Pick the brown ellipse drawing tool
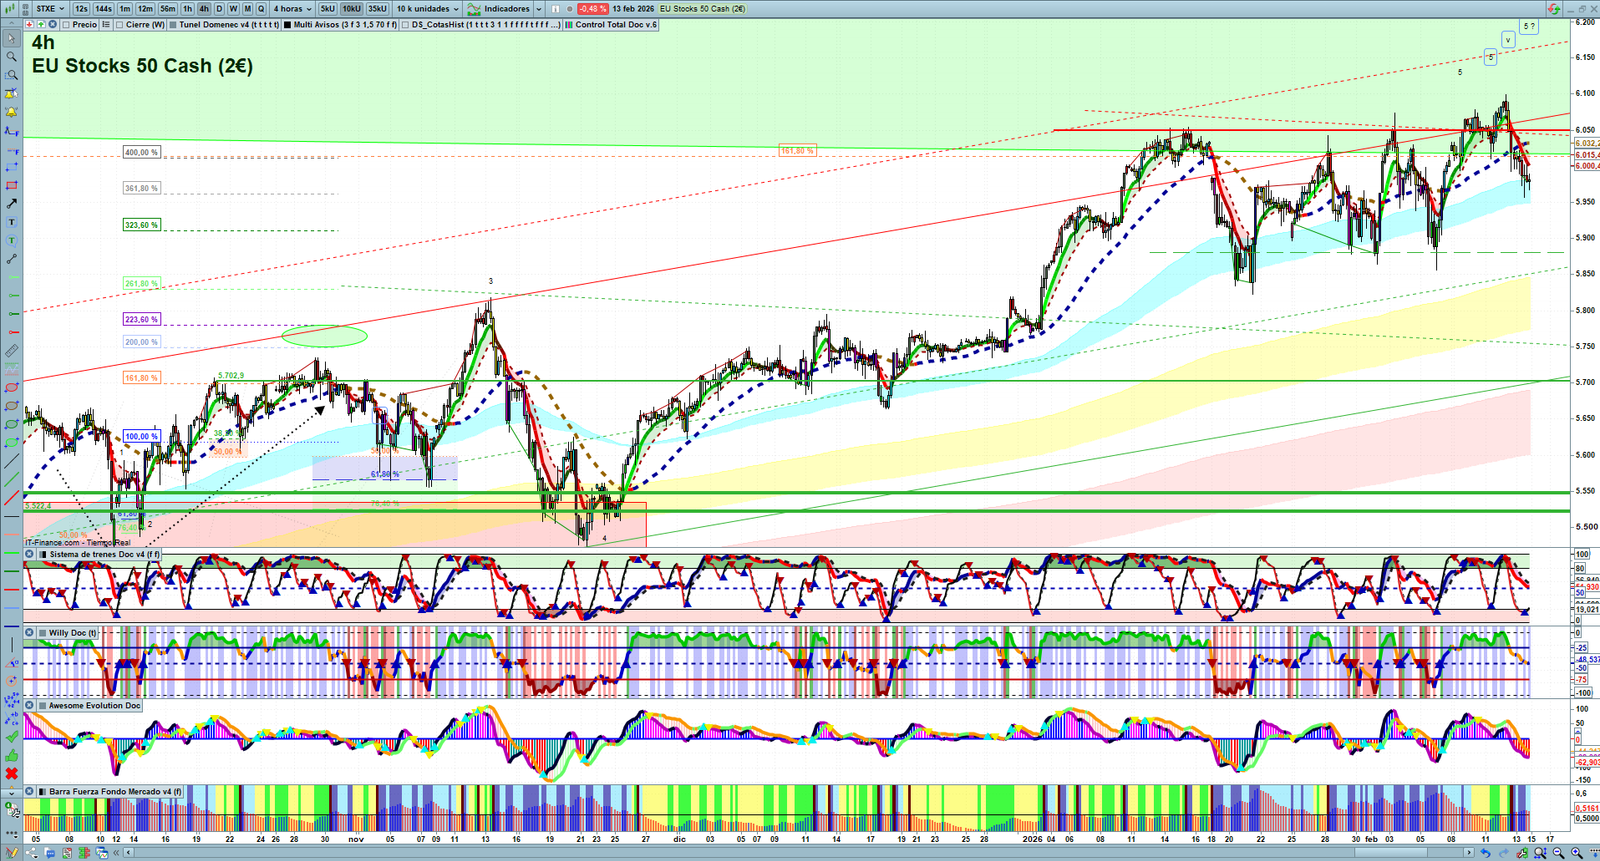1600x861 pixels. [11, 406]
